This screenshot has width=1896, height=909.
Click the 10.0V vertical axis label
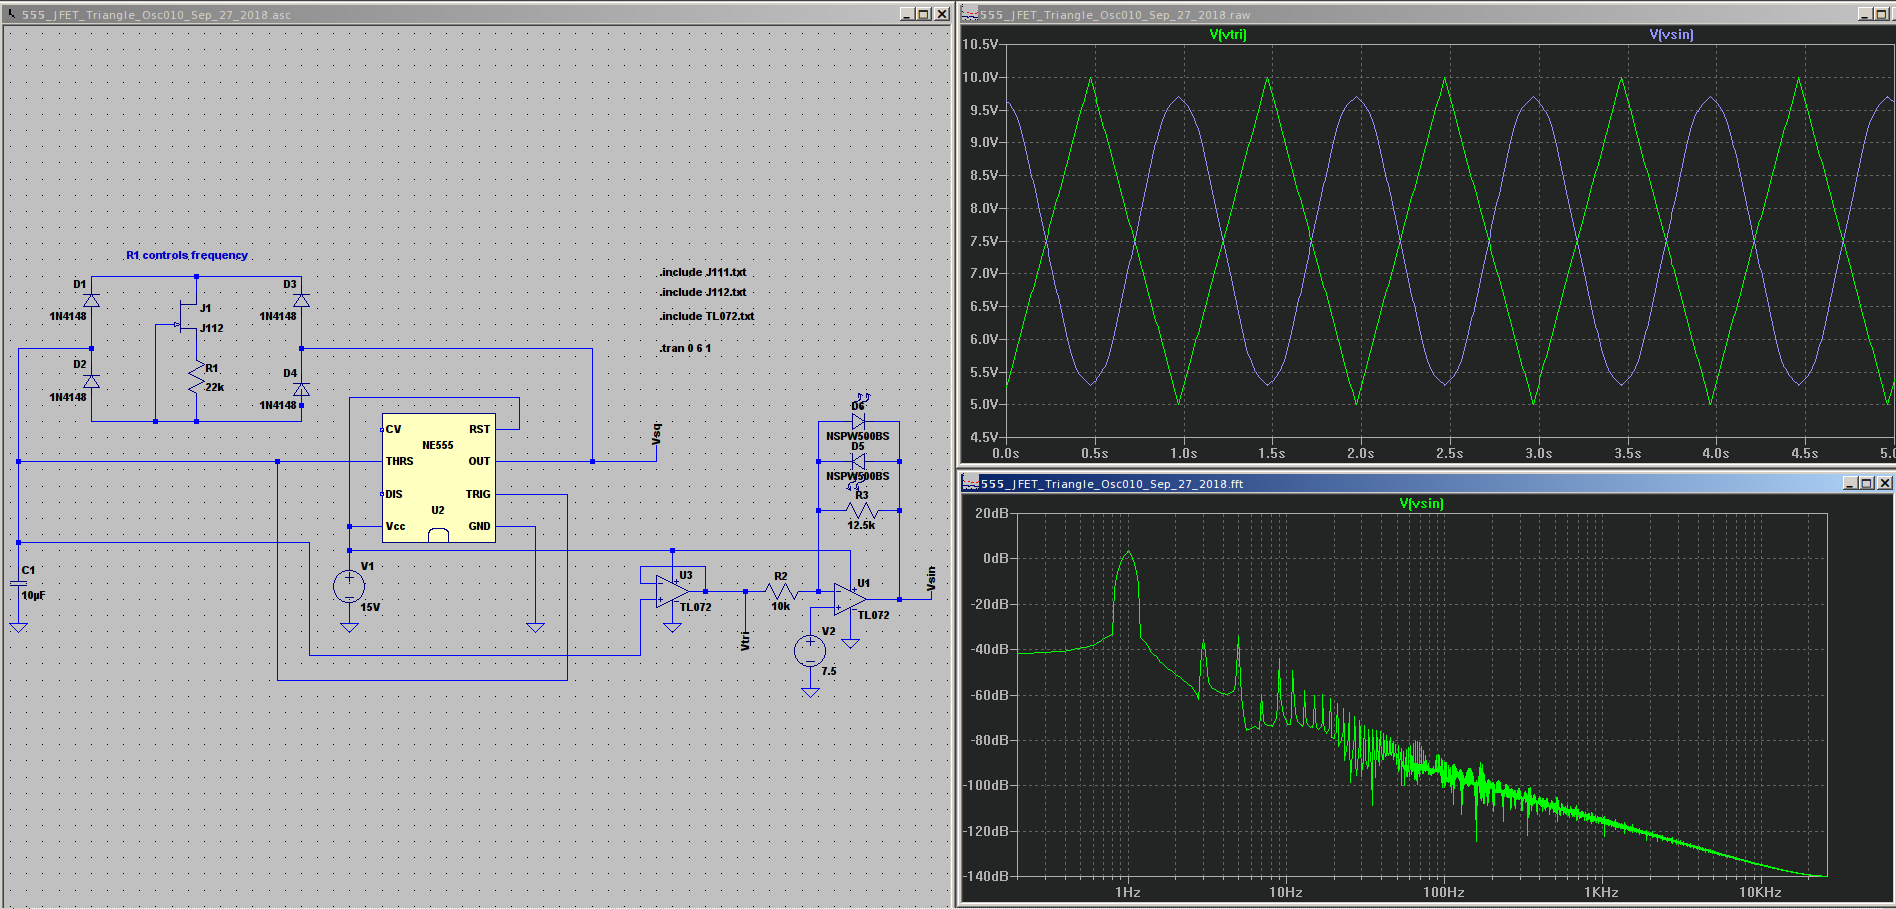(x=980, y=77)
